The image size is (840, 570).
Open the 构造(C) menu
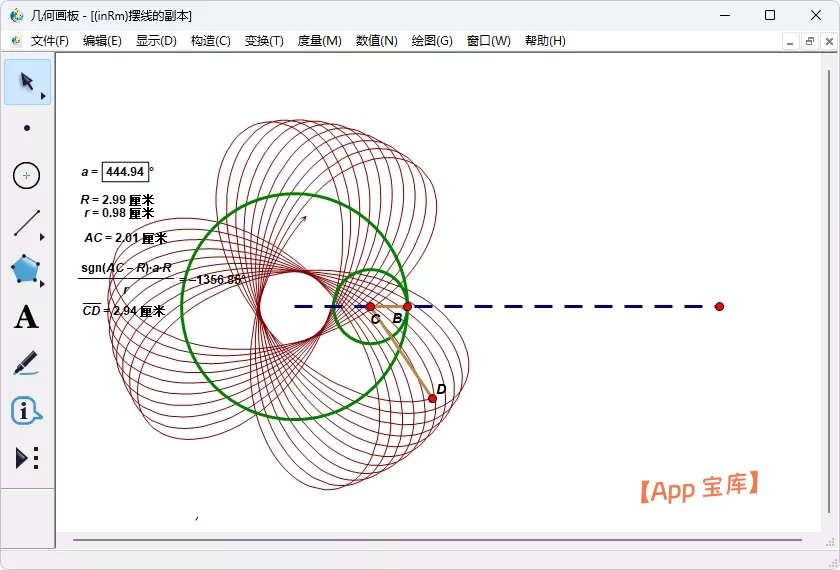click(211, 41)
